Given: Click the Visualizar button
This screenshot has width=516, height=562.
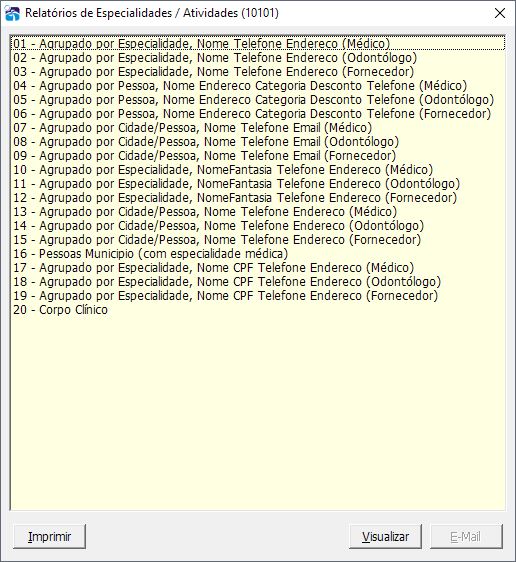Looking at the screenshot, I should coord(385,537).
